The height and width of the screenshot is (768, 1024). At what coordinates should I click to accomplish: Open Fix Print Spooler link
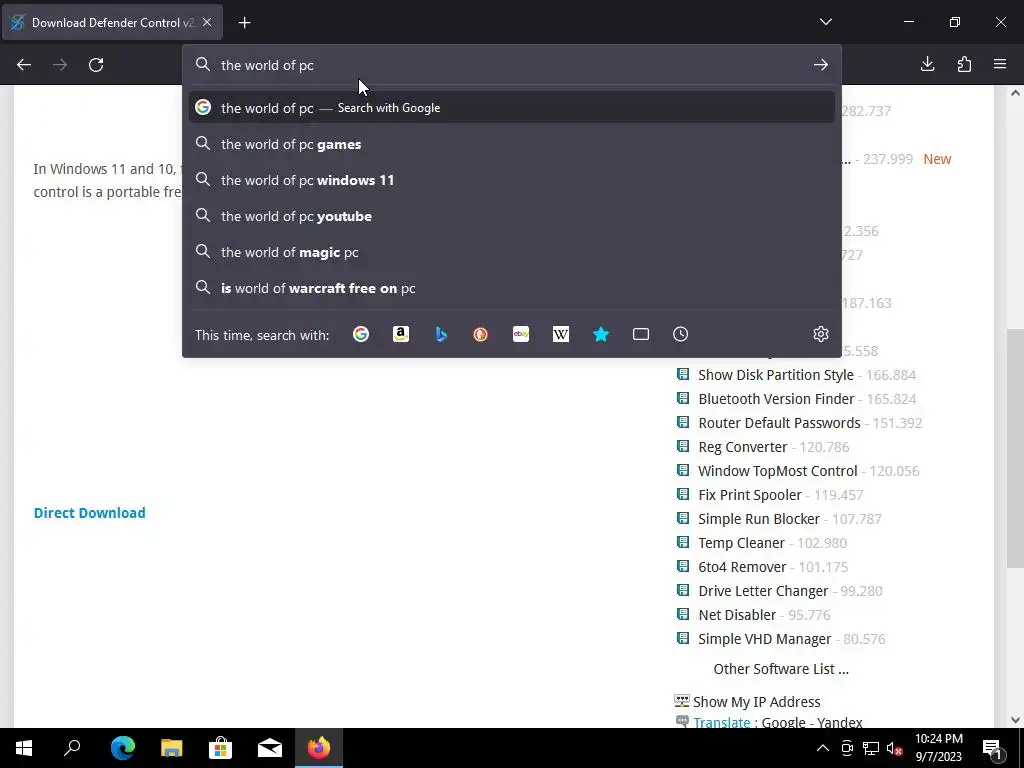point(750,495)
